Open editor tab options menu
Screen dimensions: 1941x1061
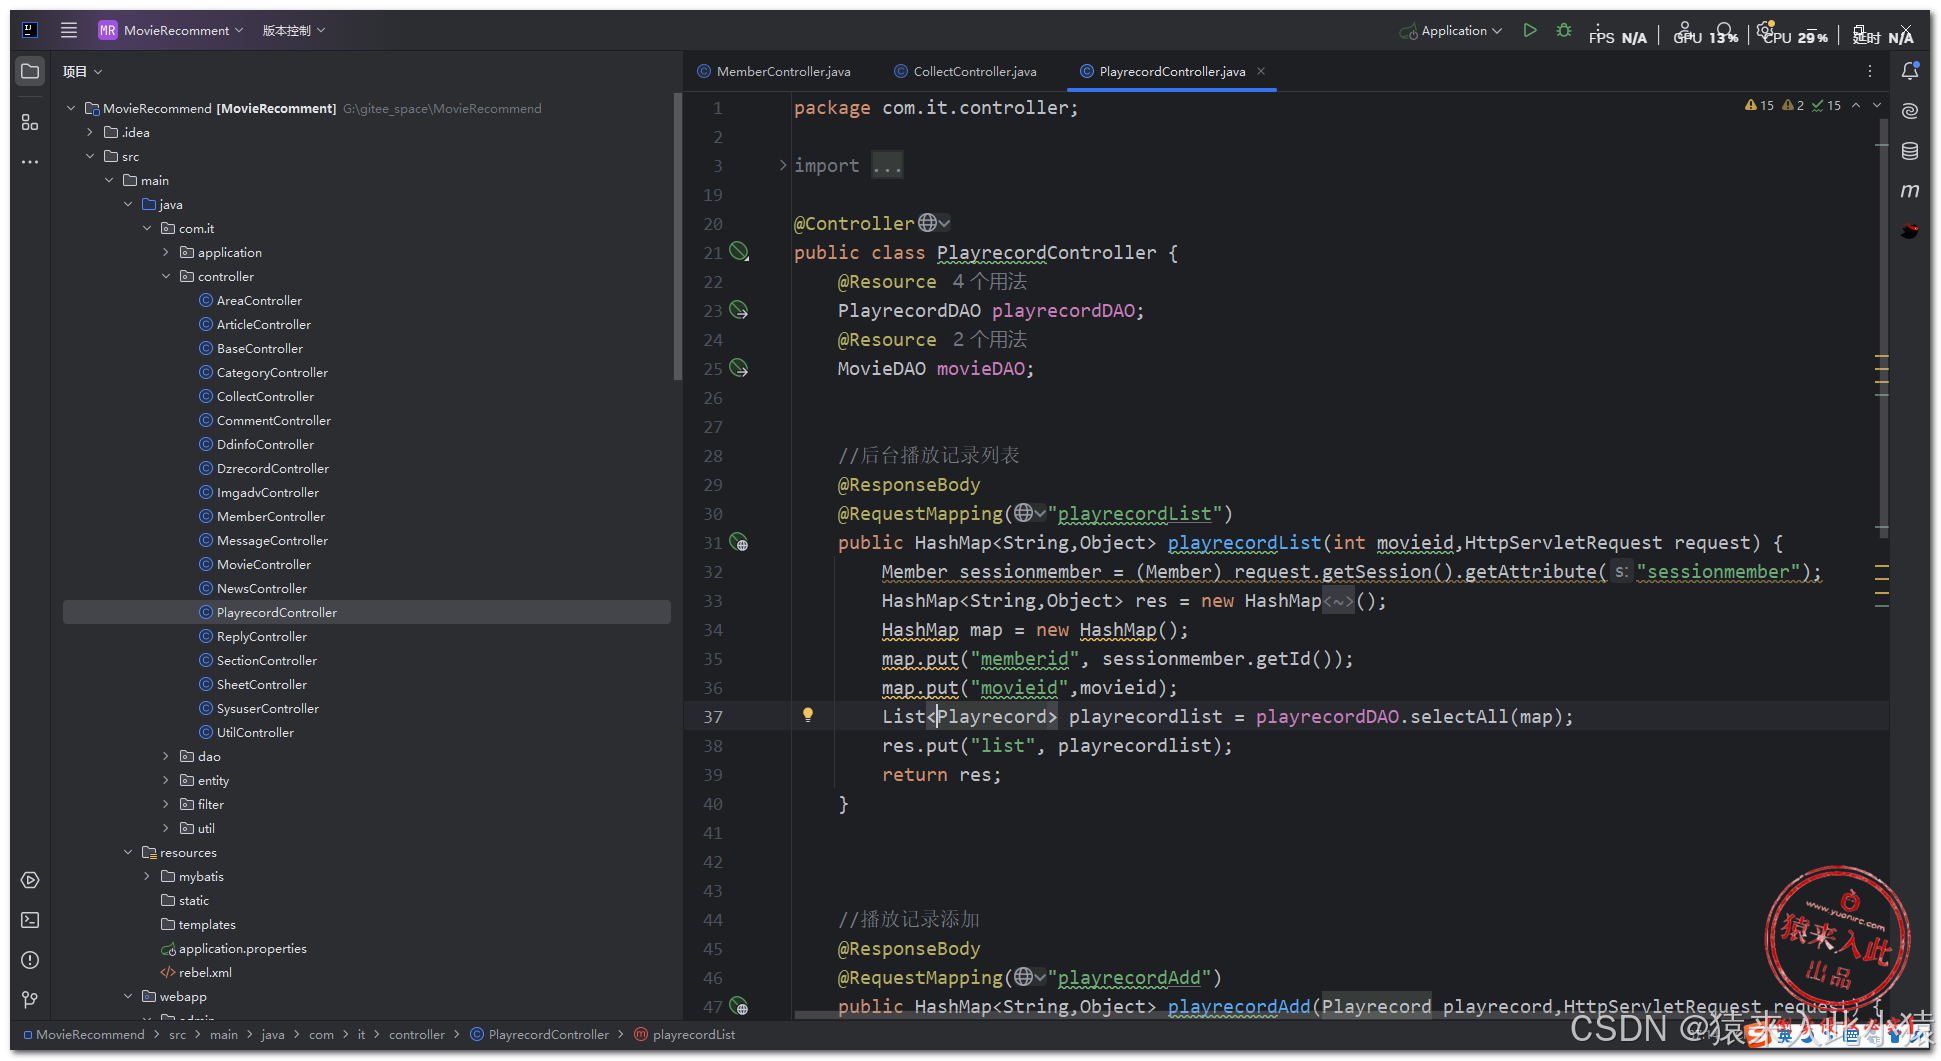pyautogui.click(x=1870, y=71)
